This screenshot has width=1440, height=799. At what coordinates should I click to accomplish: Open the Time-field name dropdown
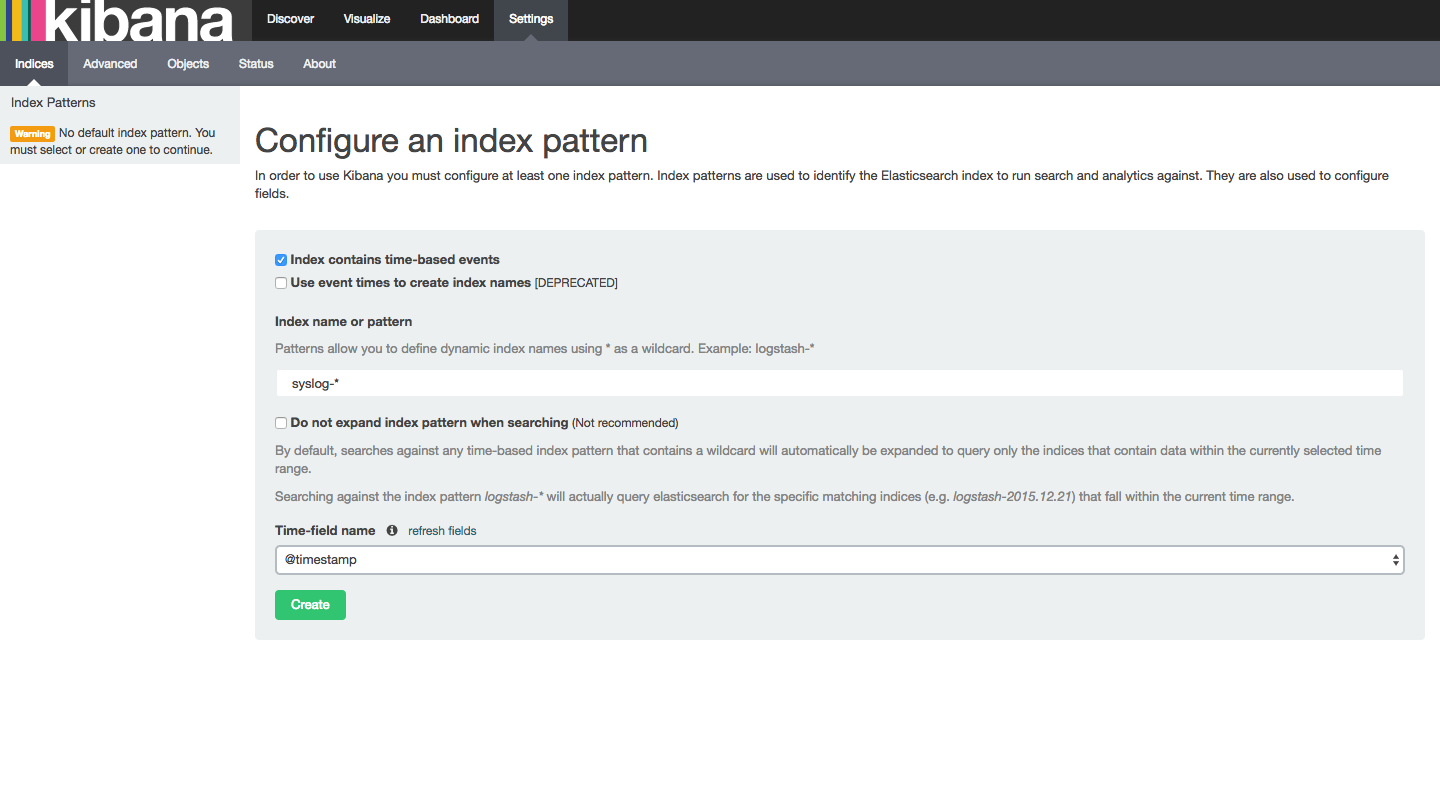coord(840,560)
